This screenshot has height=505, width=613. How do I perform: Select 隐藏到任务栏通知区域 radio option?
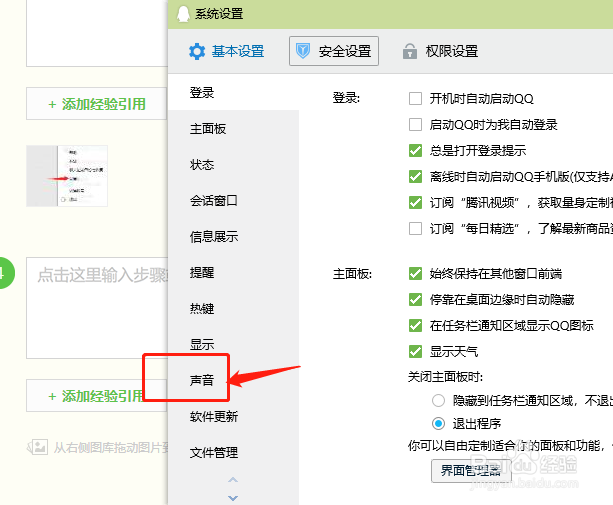click(x=438, y=400)
